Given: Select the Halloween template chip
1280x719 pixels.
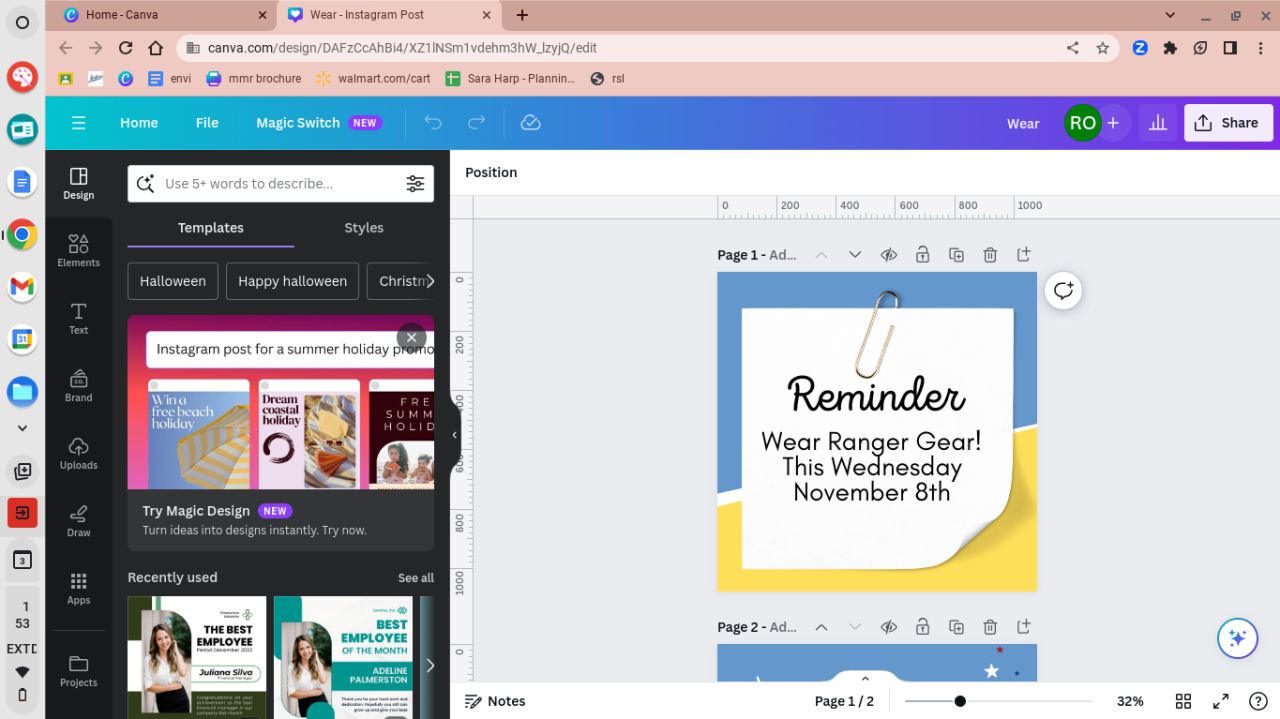Looking at the screenshot, I should click(173, 281).
